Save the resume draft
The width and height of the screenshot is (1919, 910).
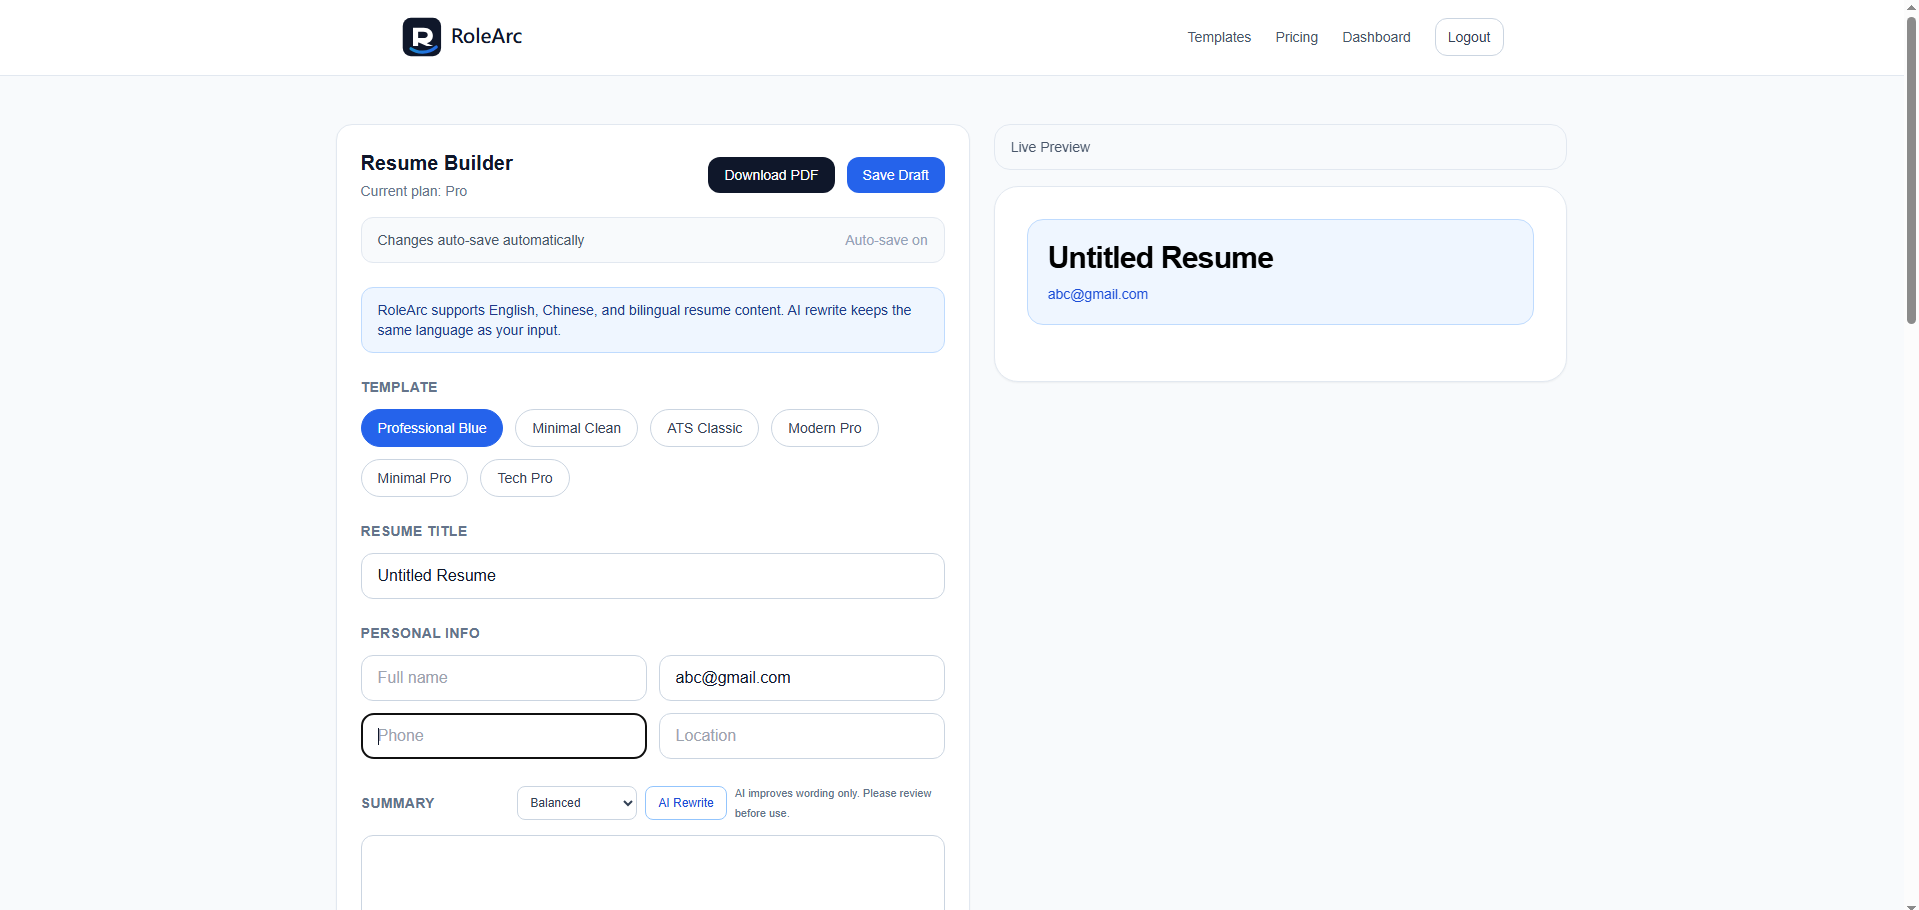(896, 175)
